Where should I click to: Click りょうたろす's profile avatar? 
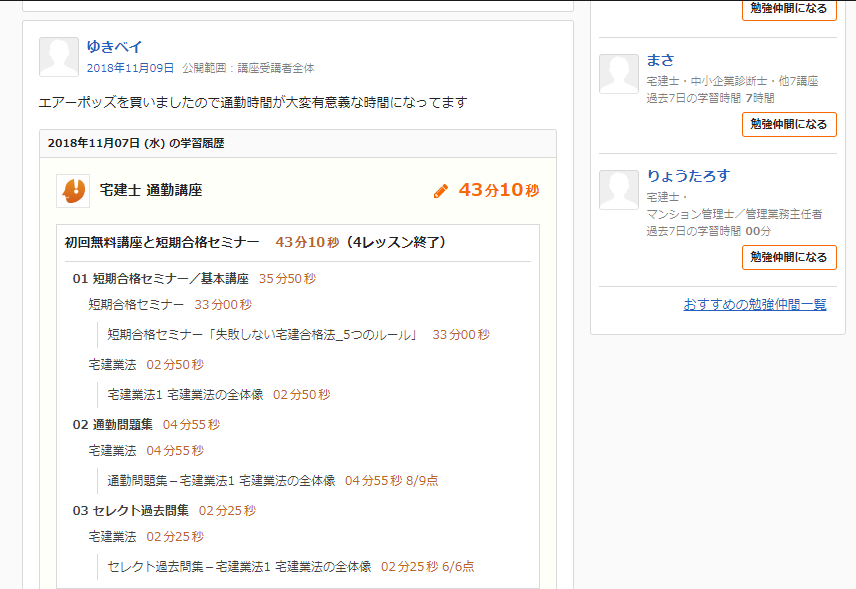(619, 190)
